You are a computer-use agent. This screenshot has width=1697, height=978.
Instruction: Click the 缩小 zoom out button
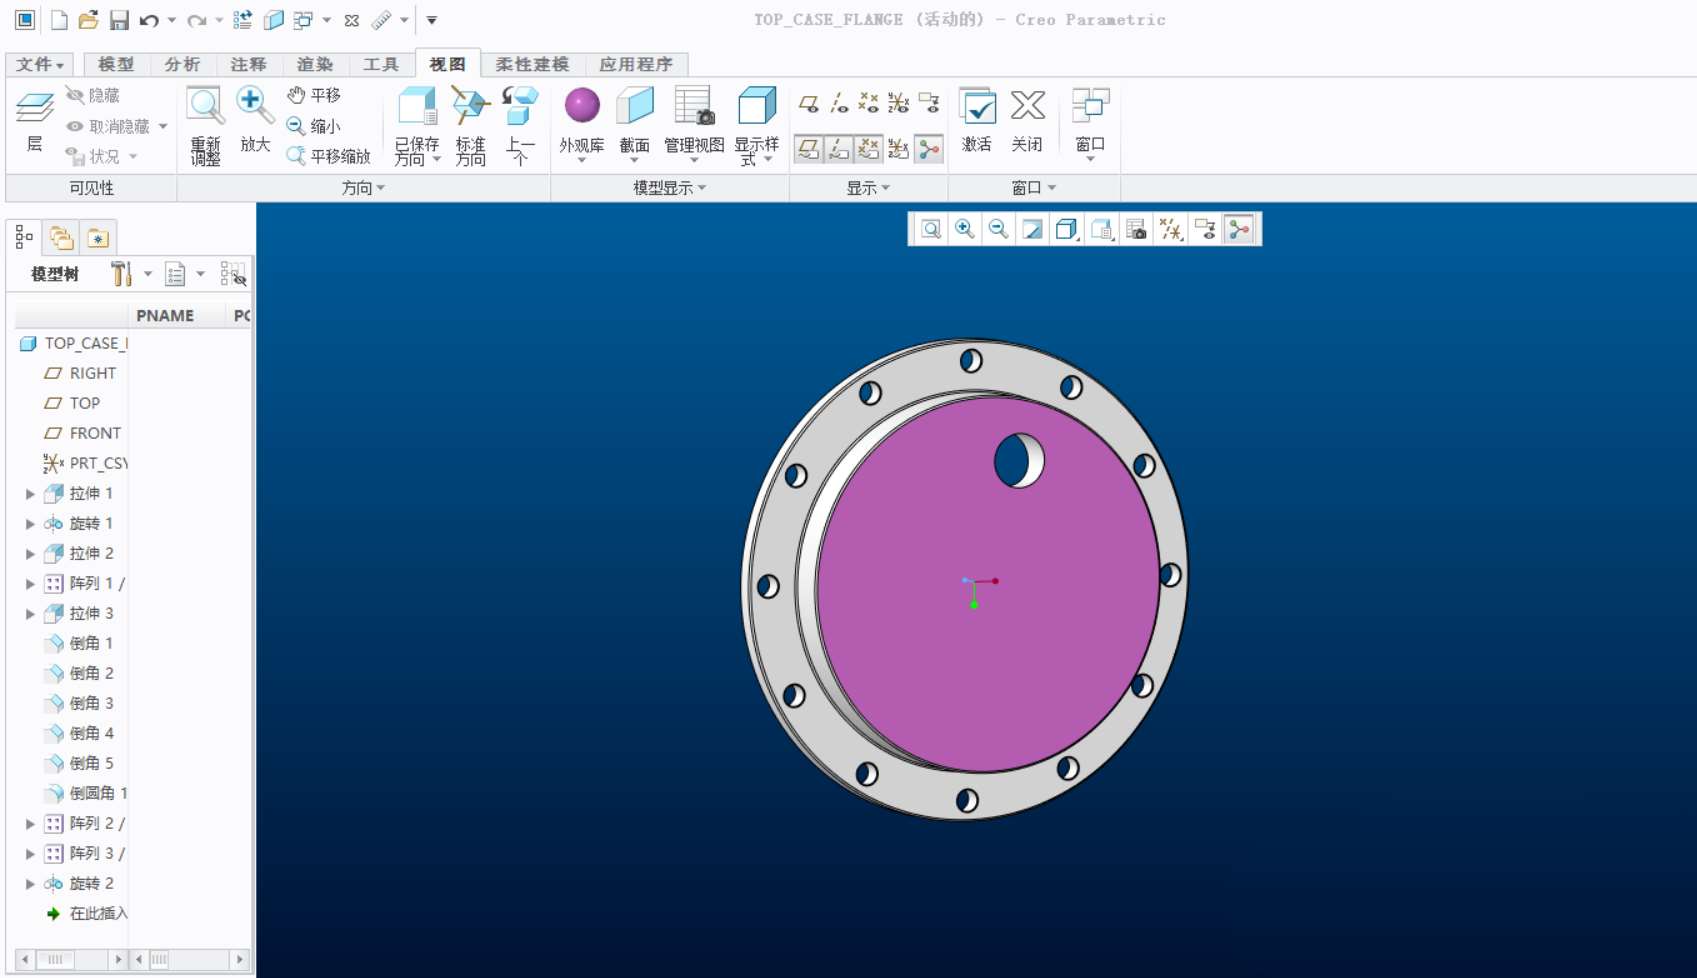click(314, 126)
